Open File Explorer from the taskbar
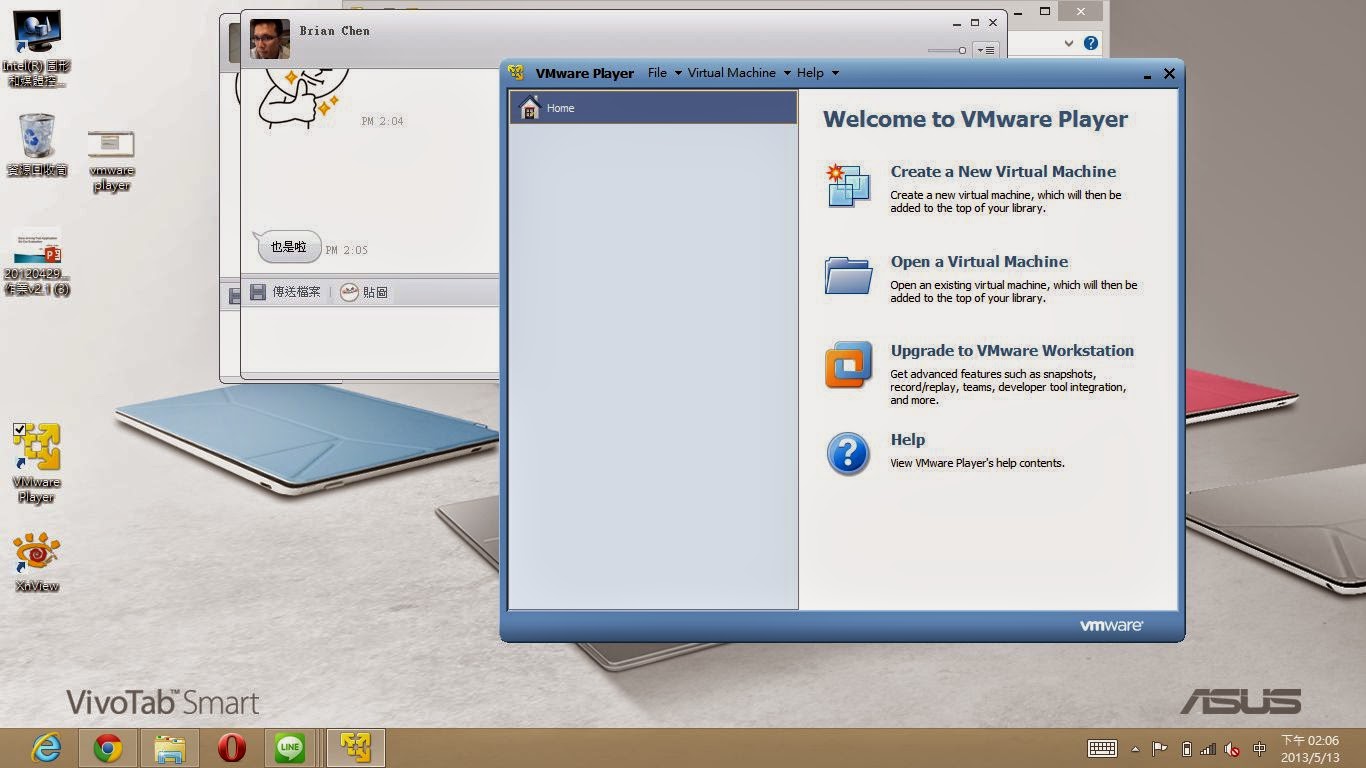This screenshot has height=768, width=1366. pyautogui.click(x=170, y=748)
